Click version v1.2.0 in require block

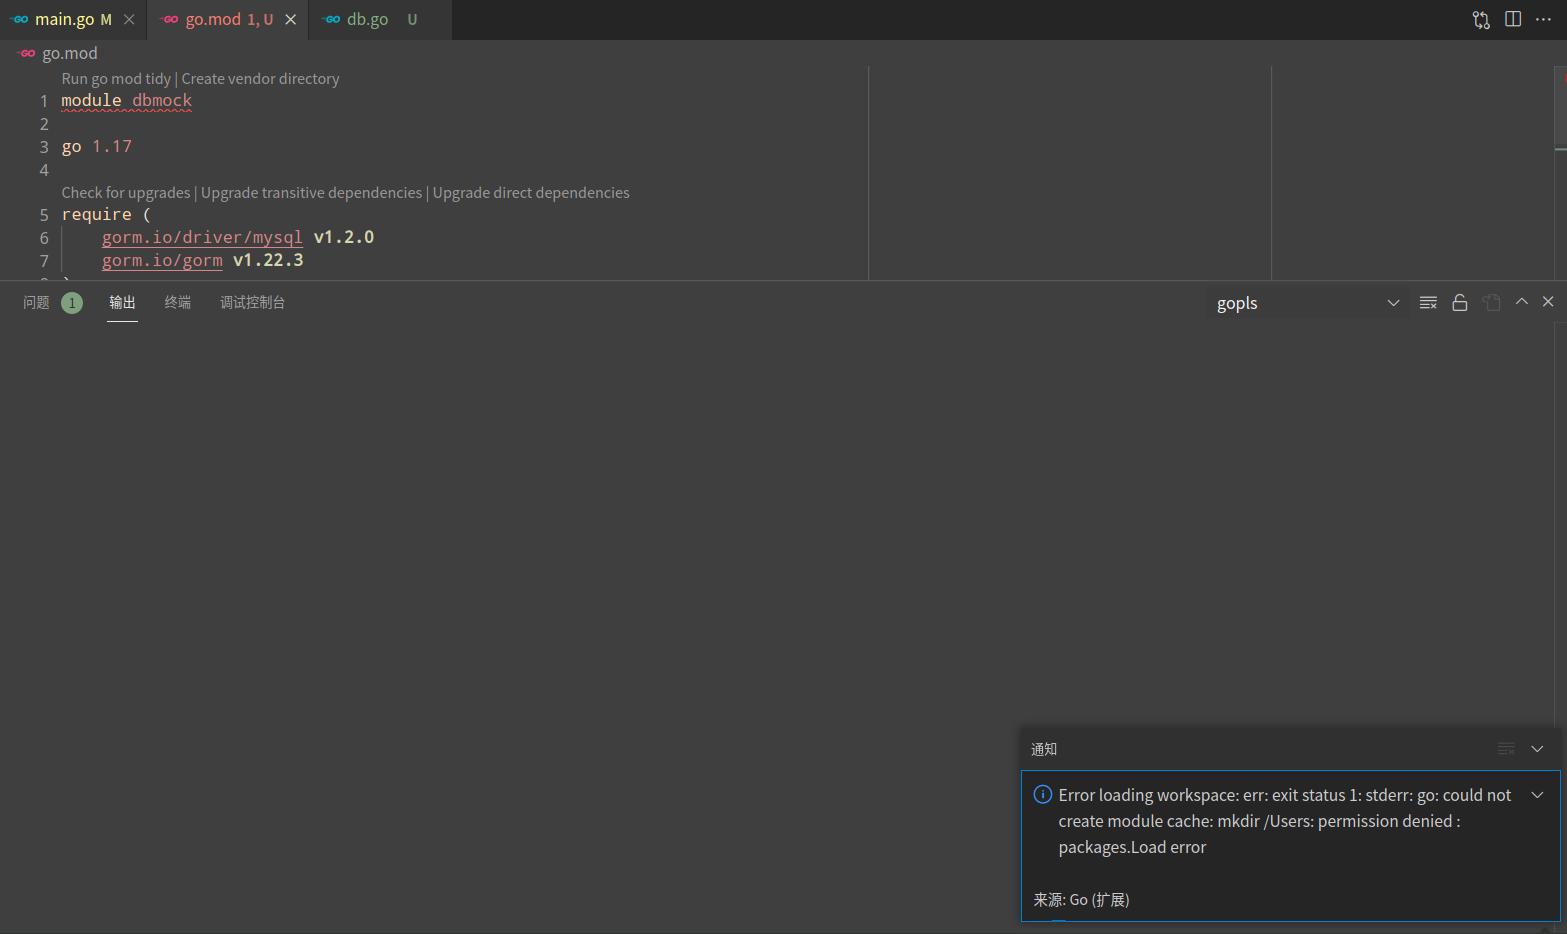click(x=344, y=237)
